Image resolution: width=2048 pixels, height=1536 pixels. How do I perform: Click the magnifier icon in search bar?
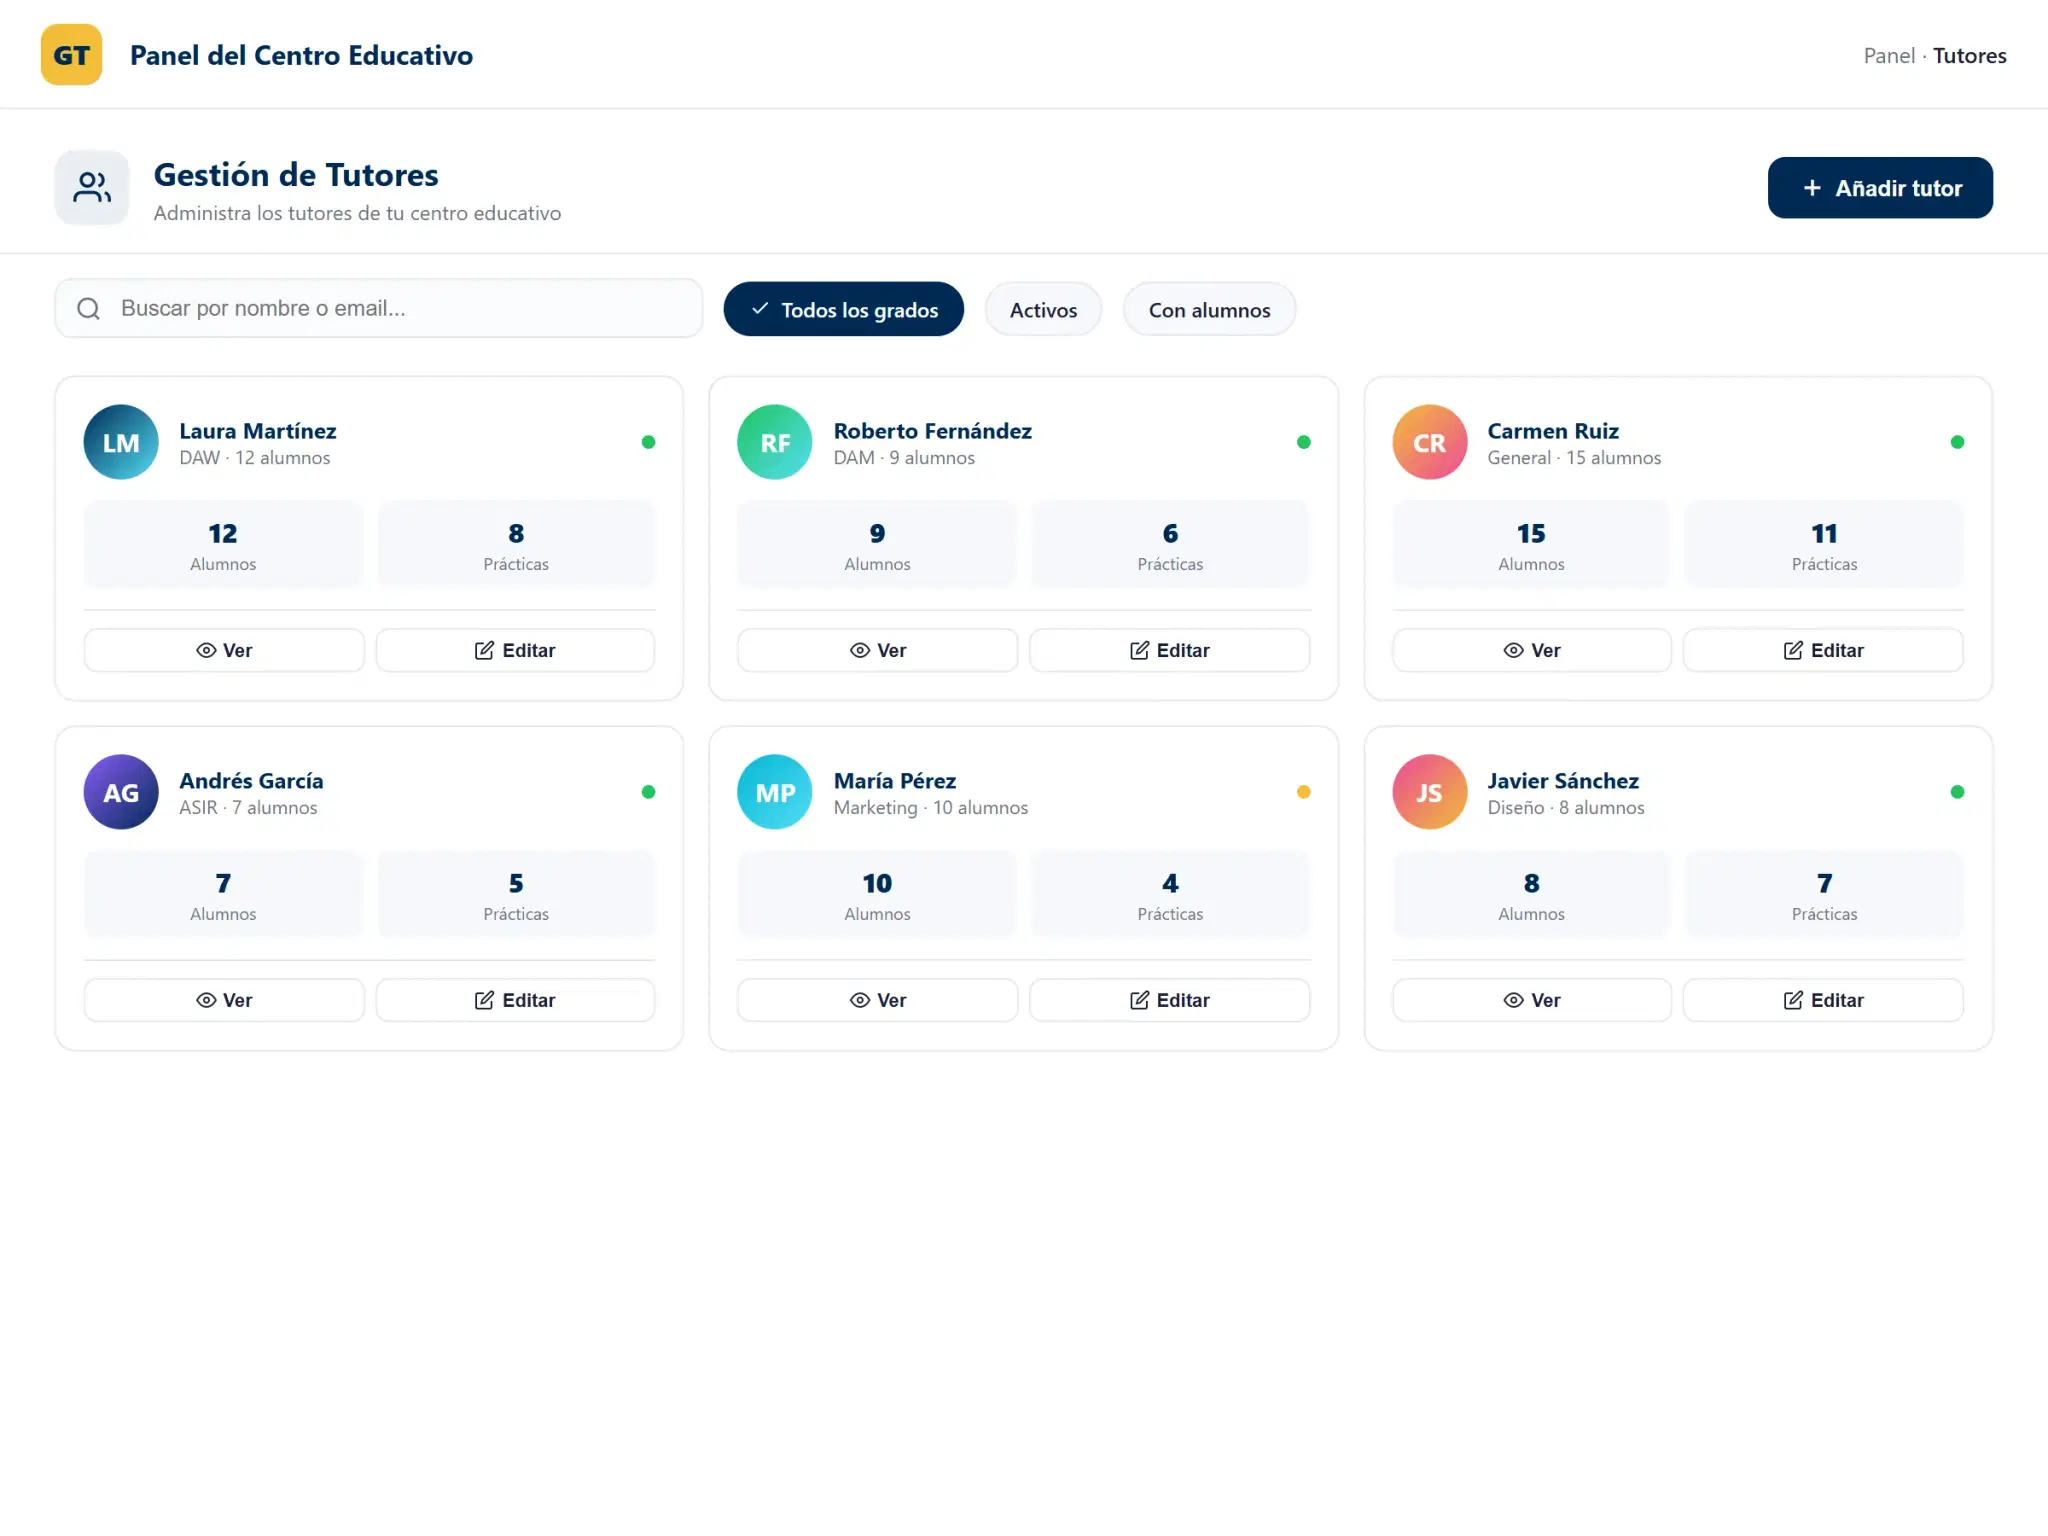coord(89,308)
